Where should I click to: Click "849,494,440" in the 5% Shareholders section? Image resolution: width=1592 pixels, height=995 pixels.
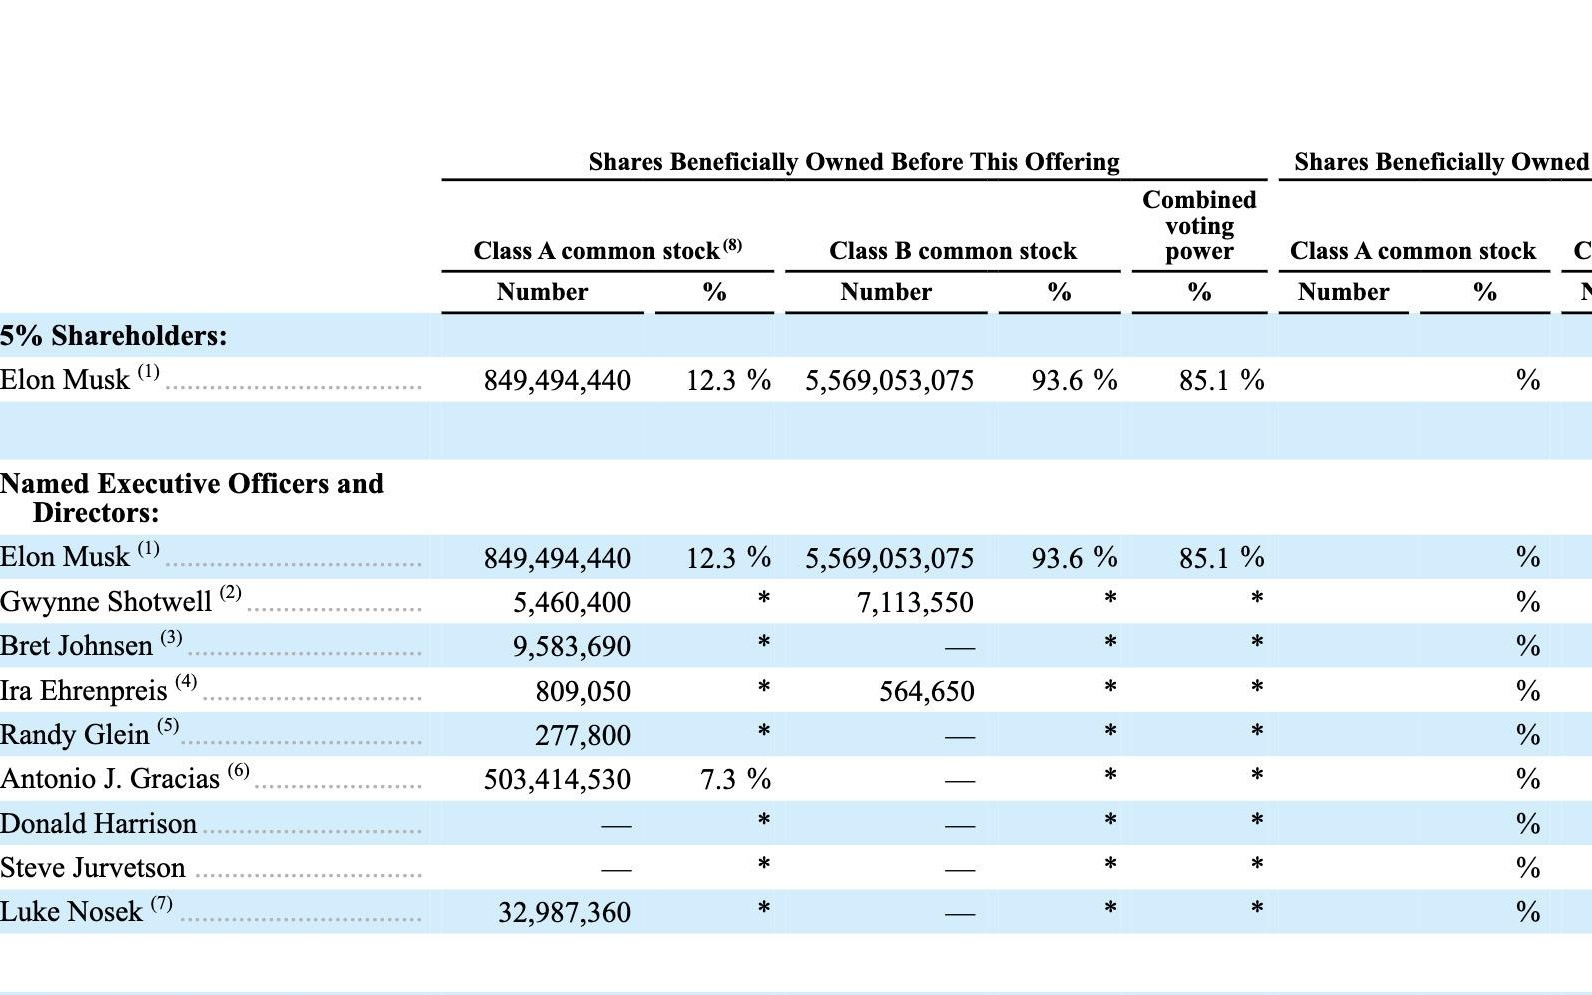pos(557,381)
